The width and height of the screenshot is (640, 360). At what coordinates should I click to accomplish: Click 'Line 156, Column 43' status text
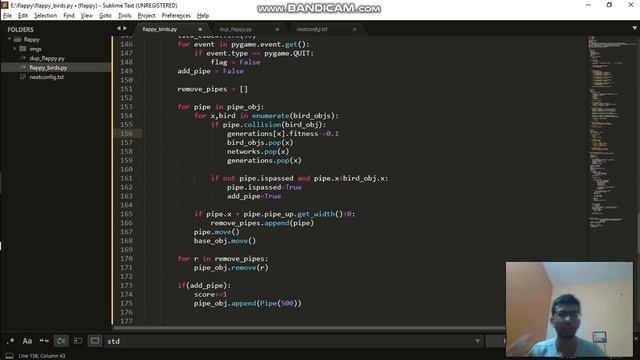tap(42, 356)
